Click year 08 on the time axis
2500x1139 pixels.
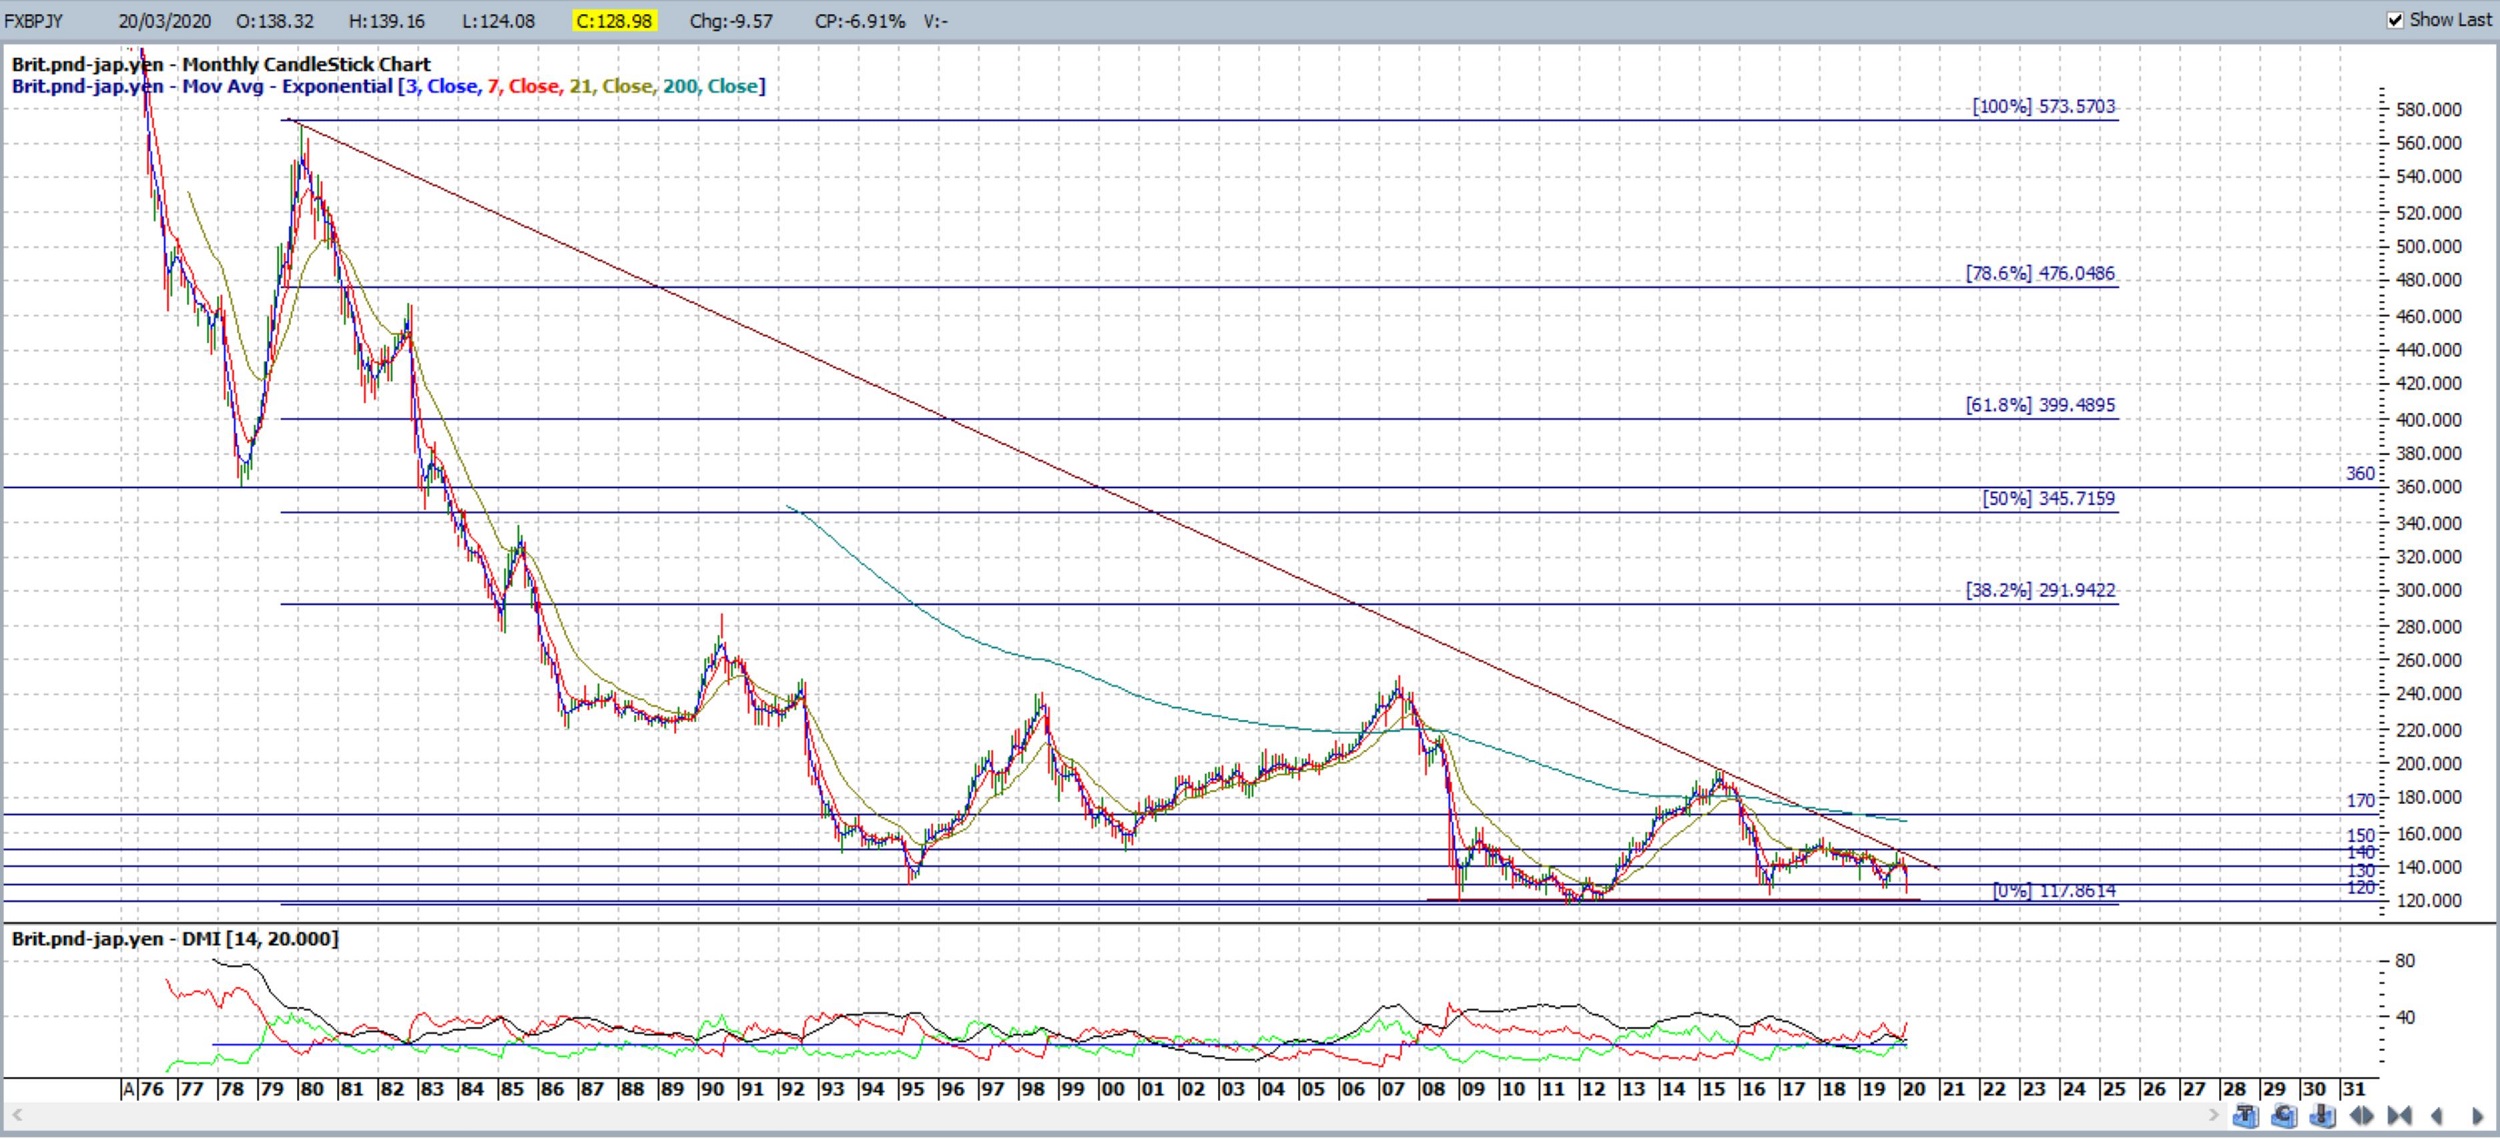[1433, 1089]
